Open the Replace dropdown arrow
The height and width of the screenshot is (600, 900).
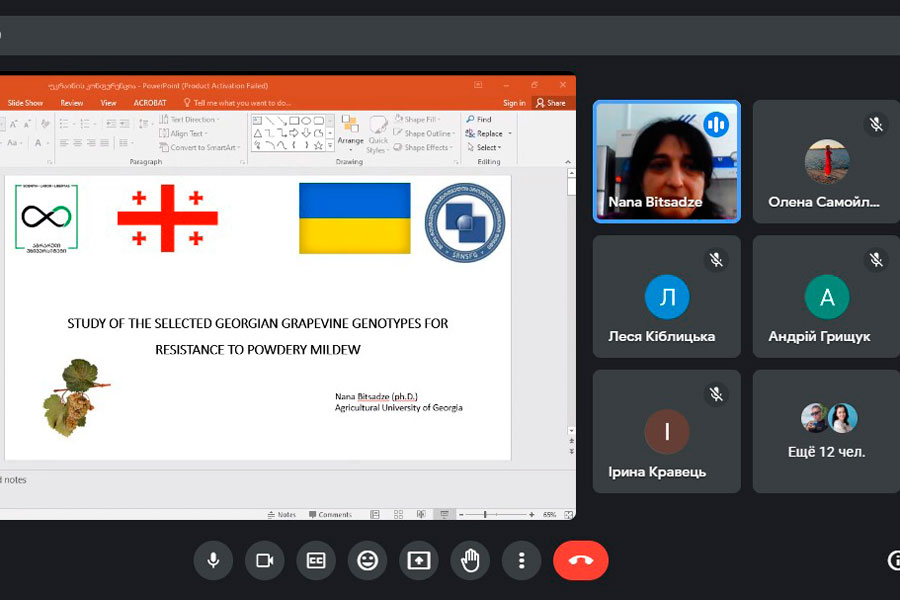(x=510, y=134)
